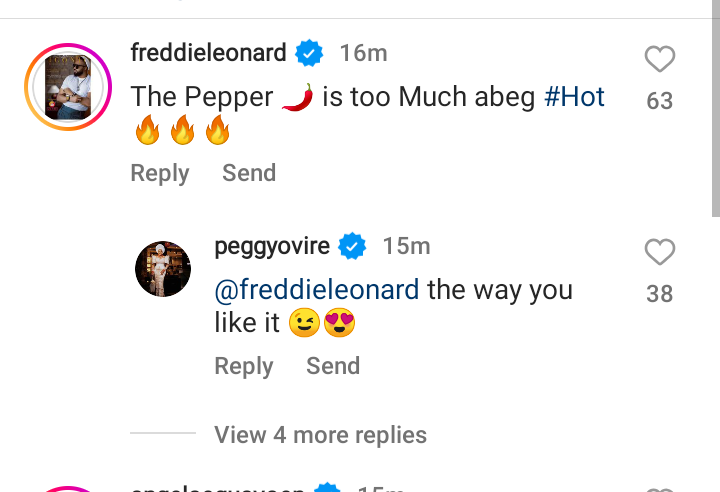View the 63 likes count
The width and height of the screenshot is (720, 492).
click(660, 101)
